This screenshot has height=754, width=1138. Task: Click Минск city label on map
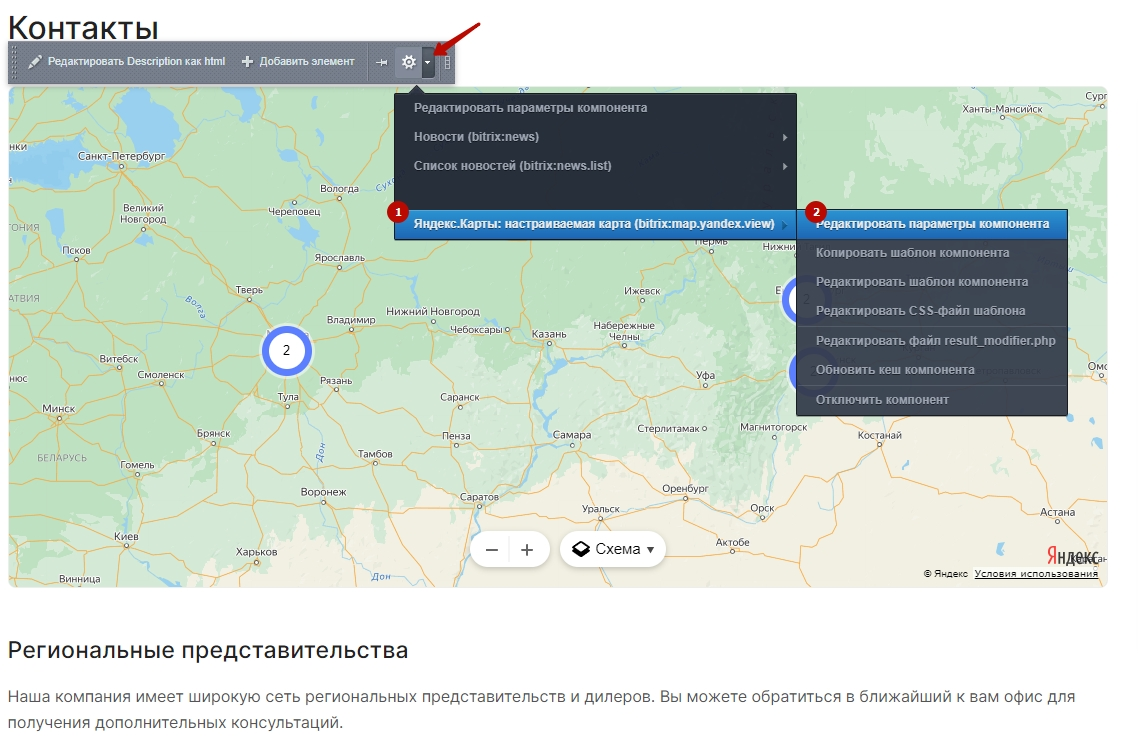point(59,409)
